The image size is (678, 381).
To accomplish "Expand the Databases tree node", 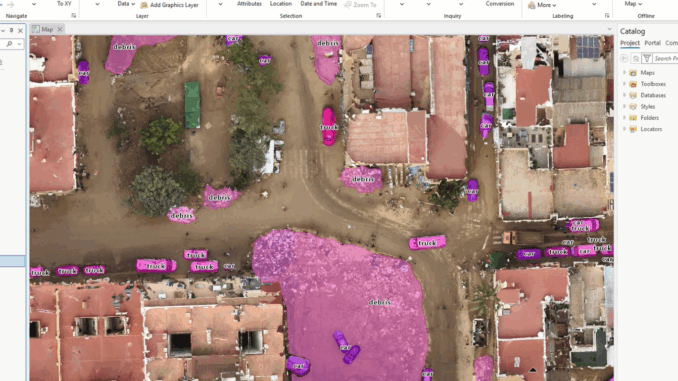I will point(624,95).
